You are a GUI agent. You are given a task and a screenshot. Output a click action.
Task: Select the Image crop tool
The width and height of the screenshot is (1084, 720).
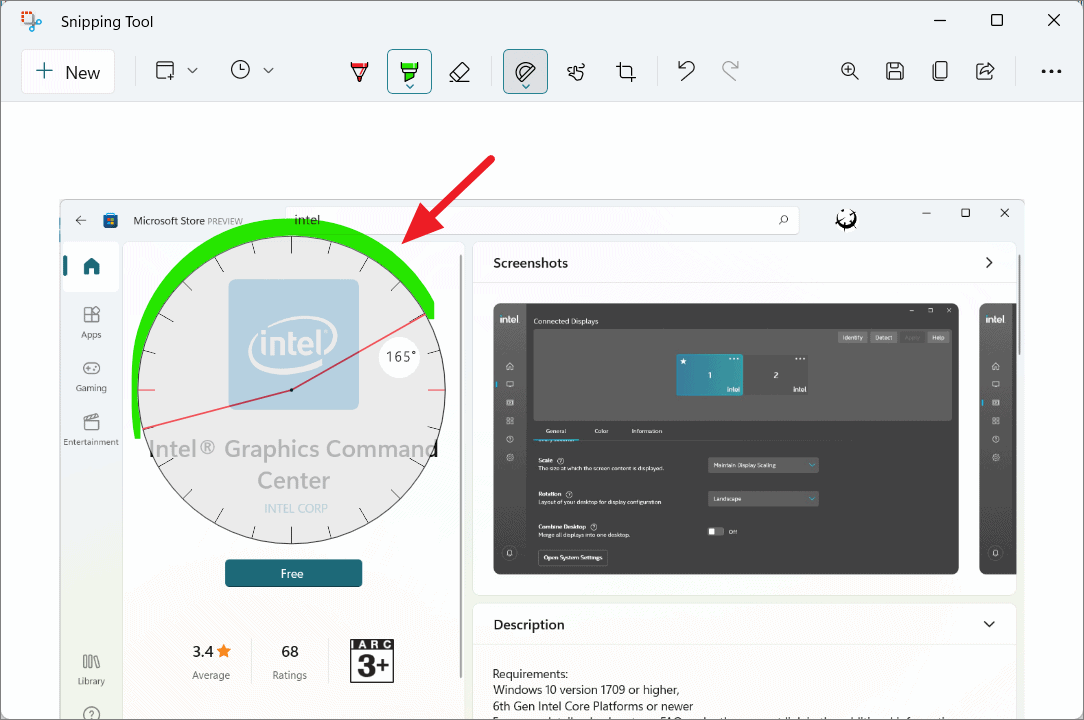pyautogui.click(x=626, y=72)
